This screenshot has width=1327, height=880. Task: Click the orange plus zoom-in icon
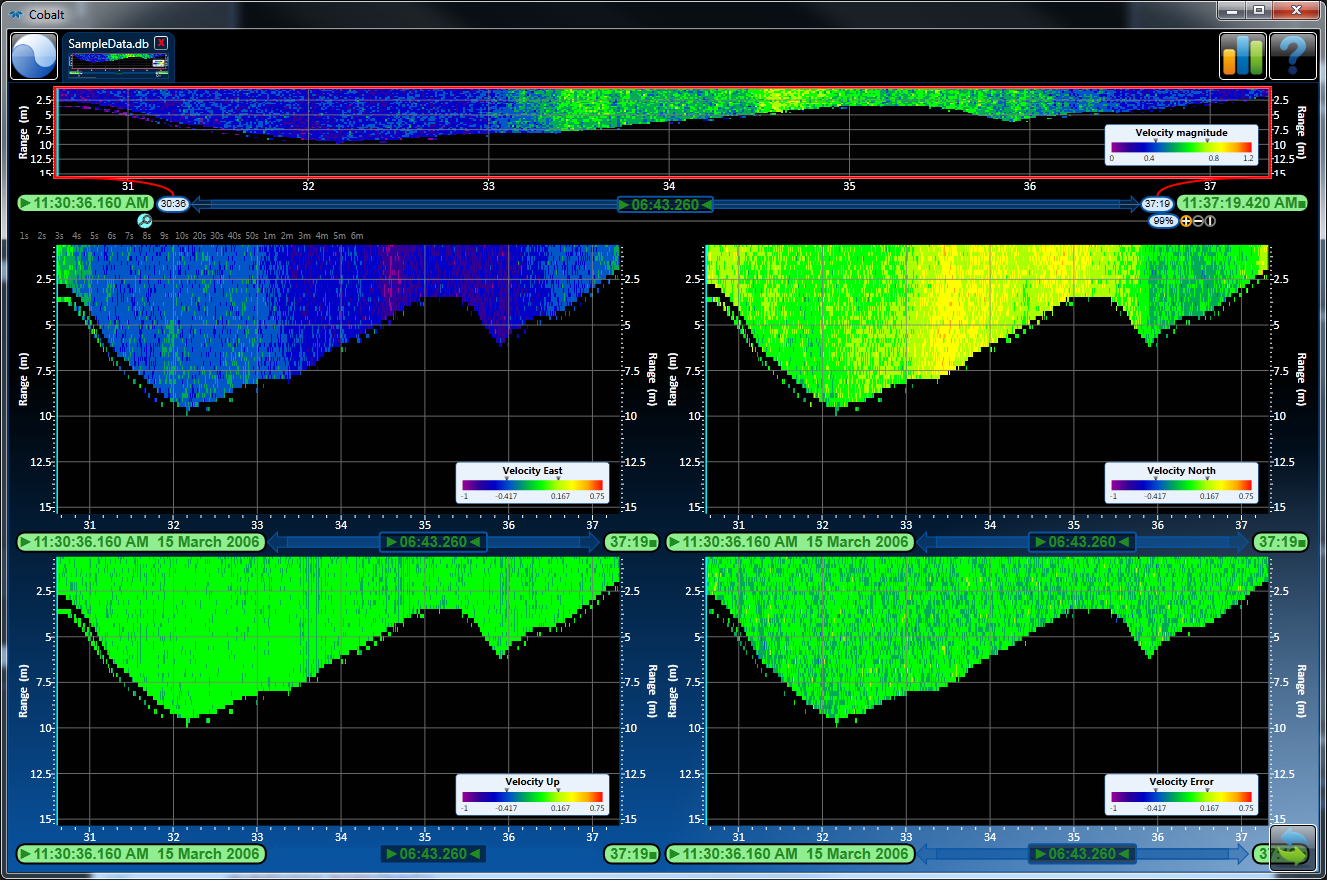pos(1186,221)
